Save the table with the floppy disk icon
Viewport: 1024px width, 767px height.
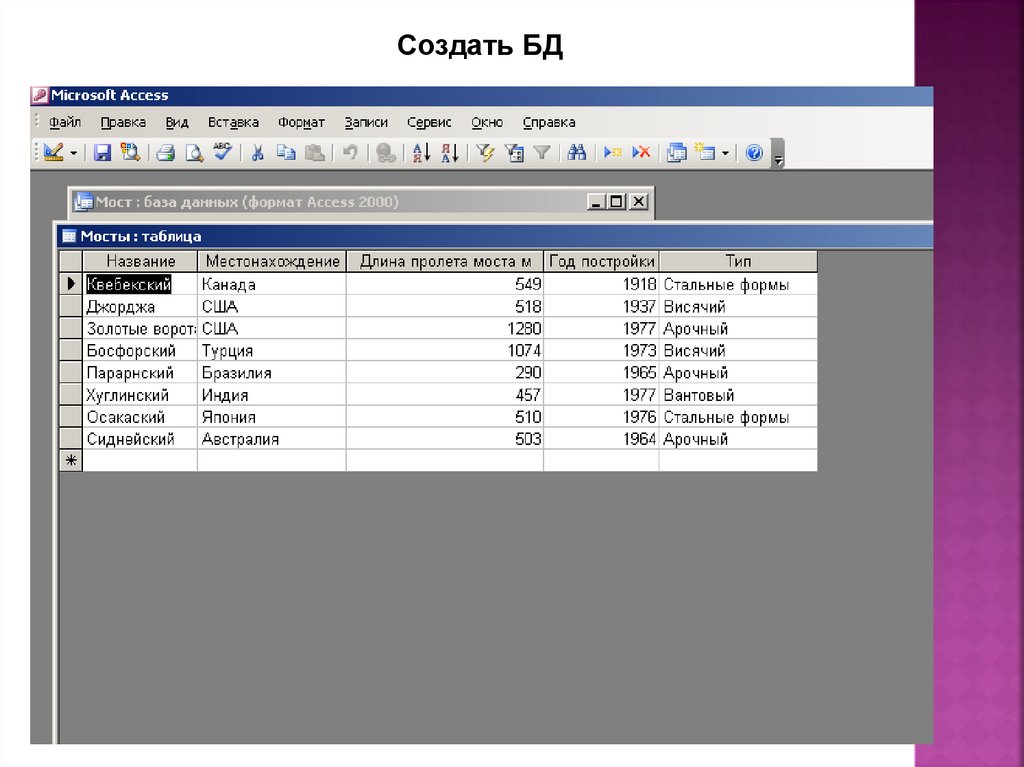(103, 153)
